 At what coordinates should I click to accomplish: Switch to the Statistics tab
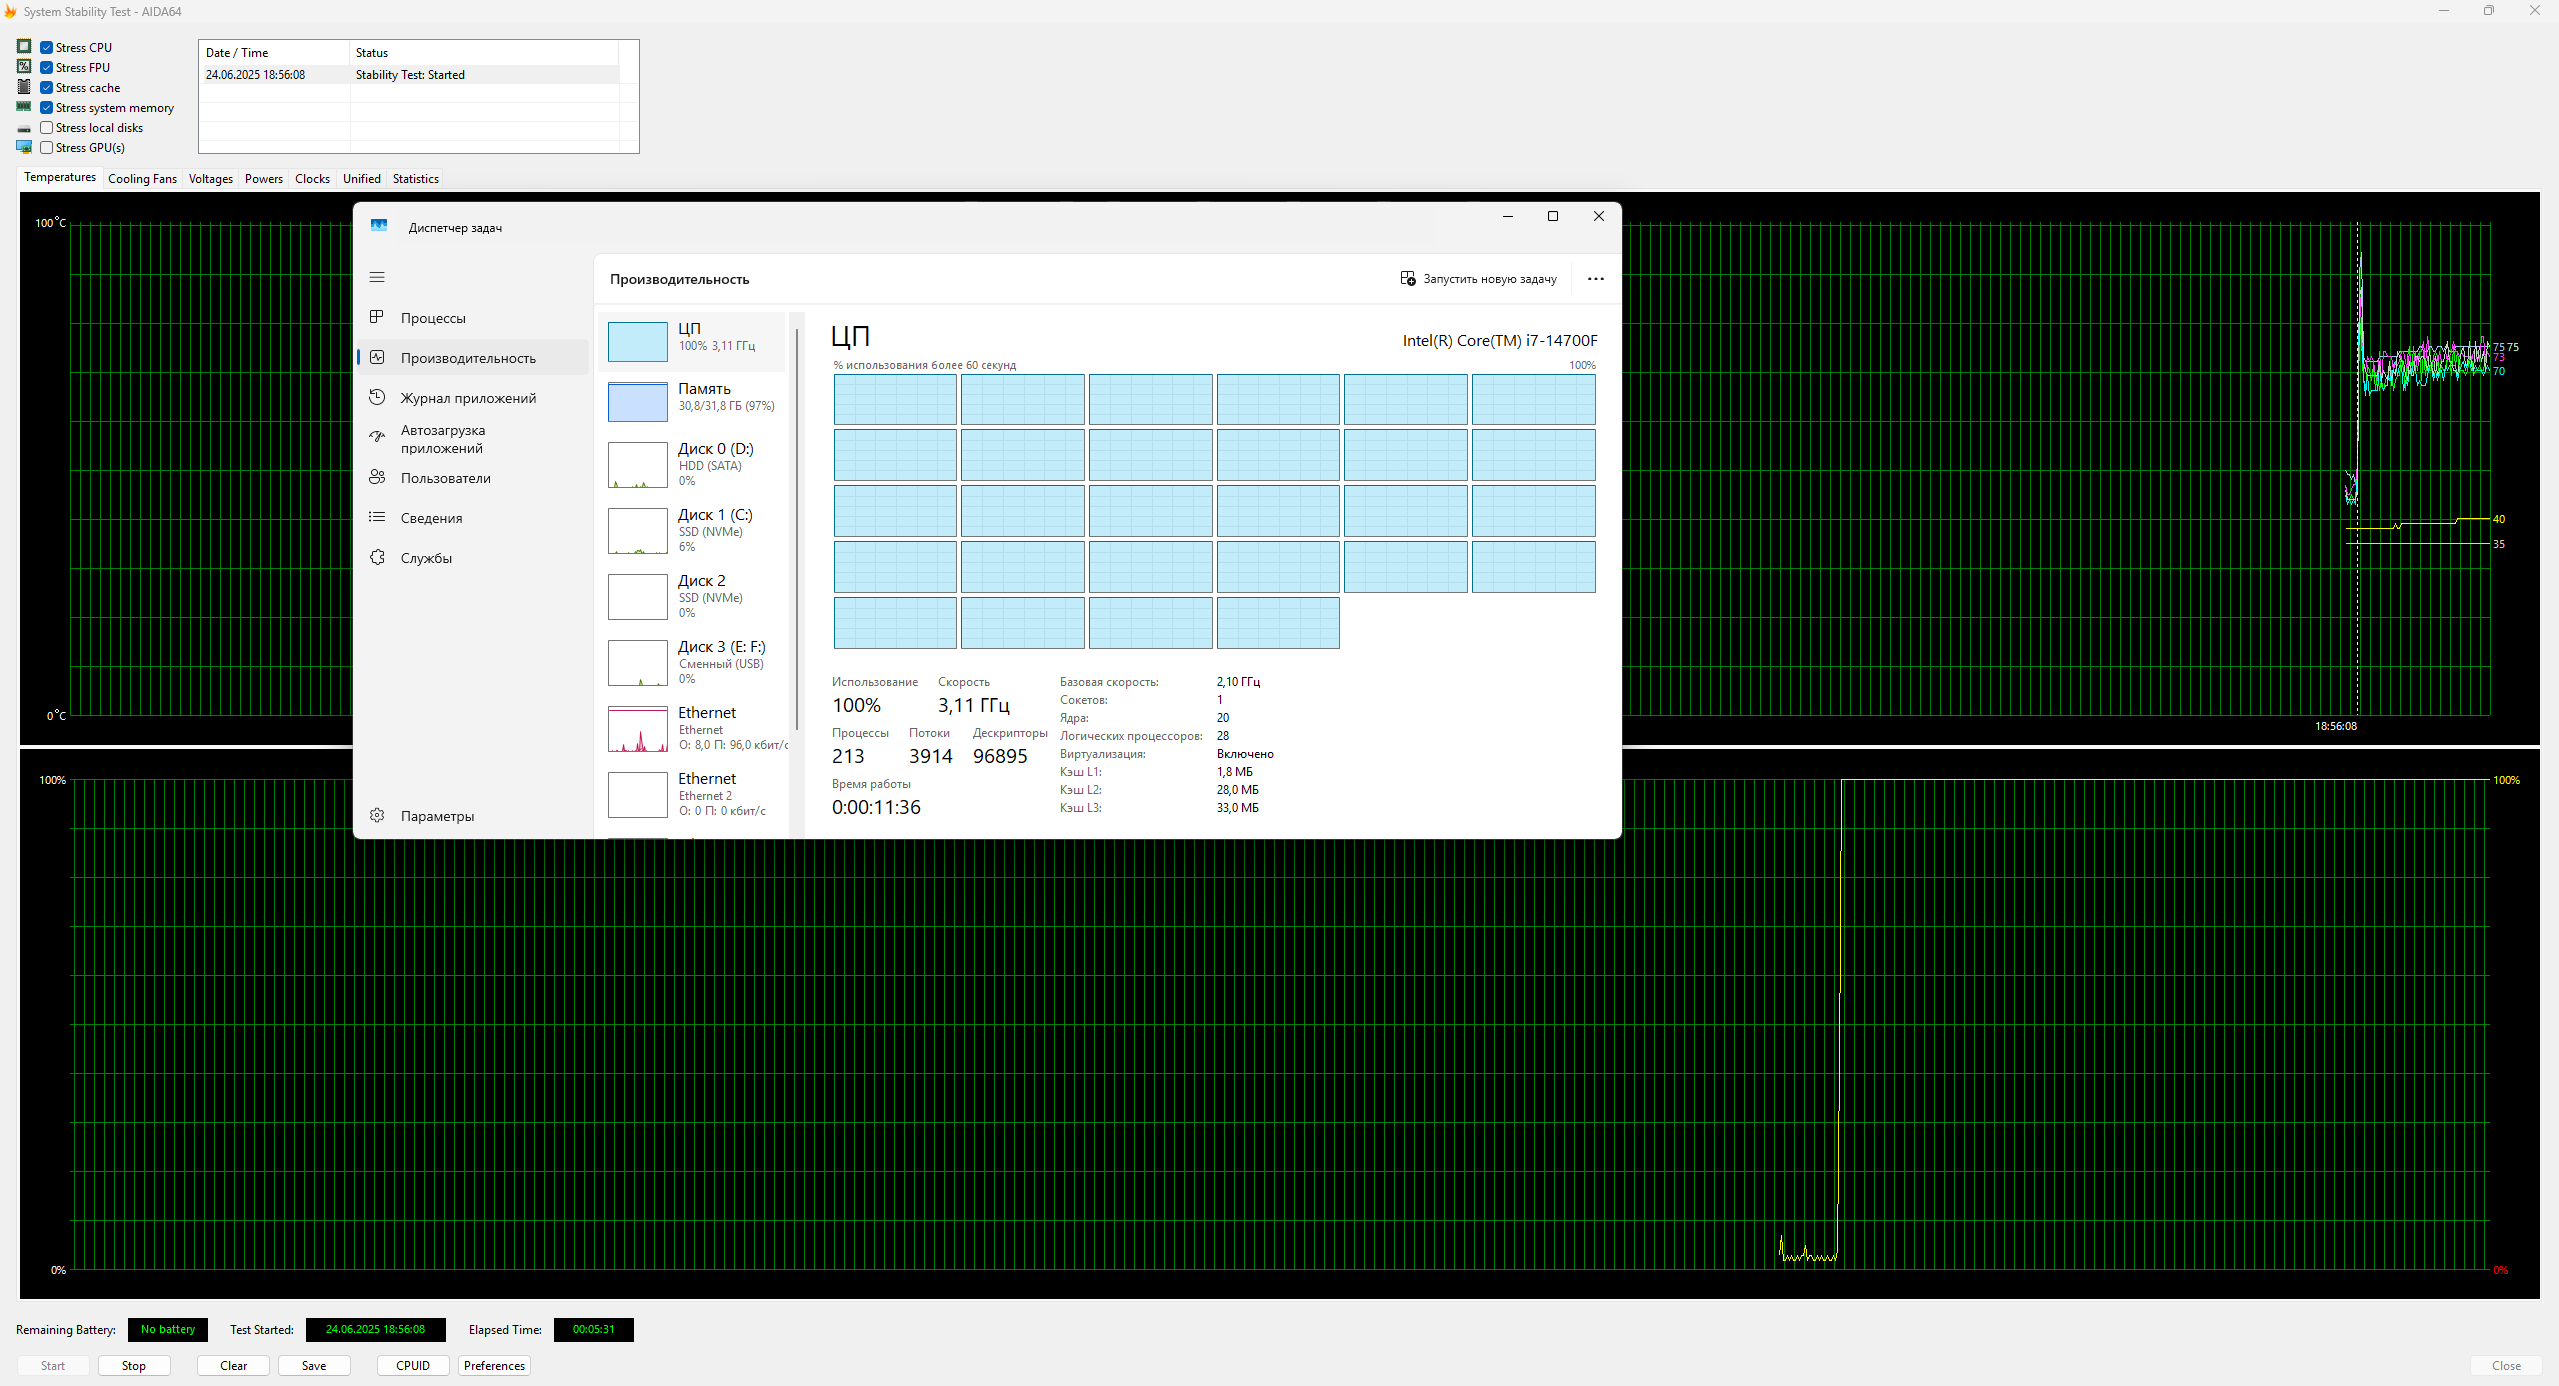click(x=415, y=179)
